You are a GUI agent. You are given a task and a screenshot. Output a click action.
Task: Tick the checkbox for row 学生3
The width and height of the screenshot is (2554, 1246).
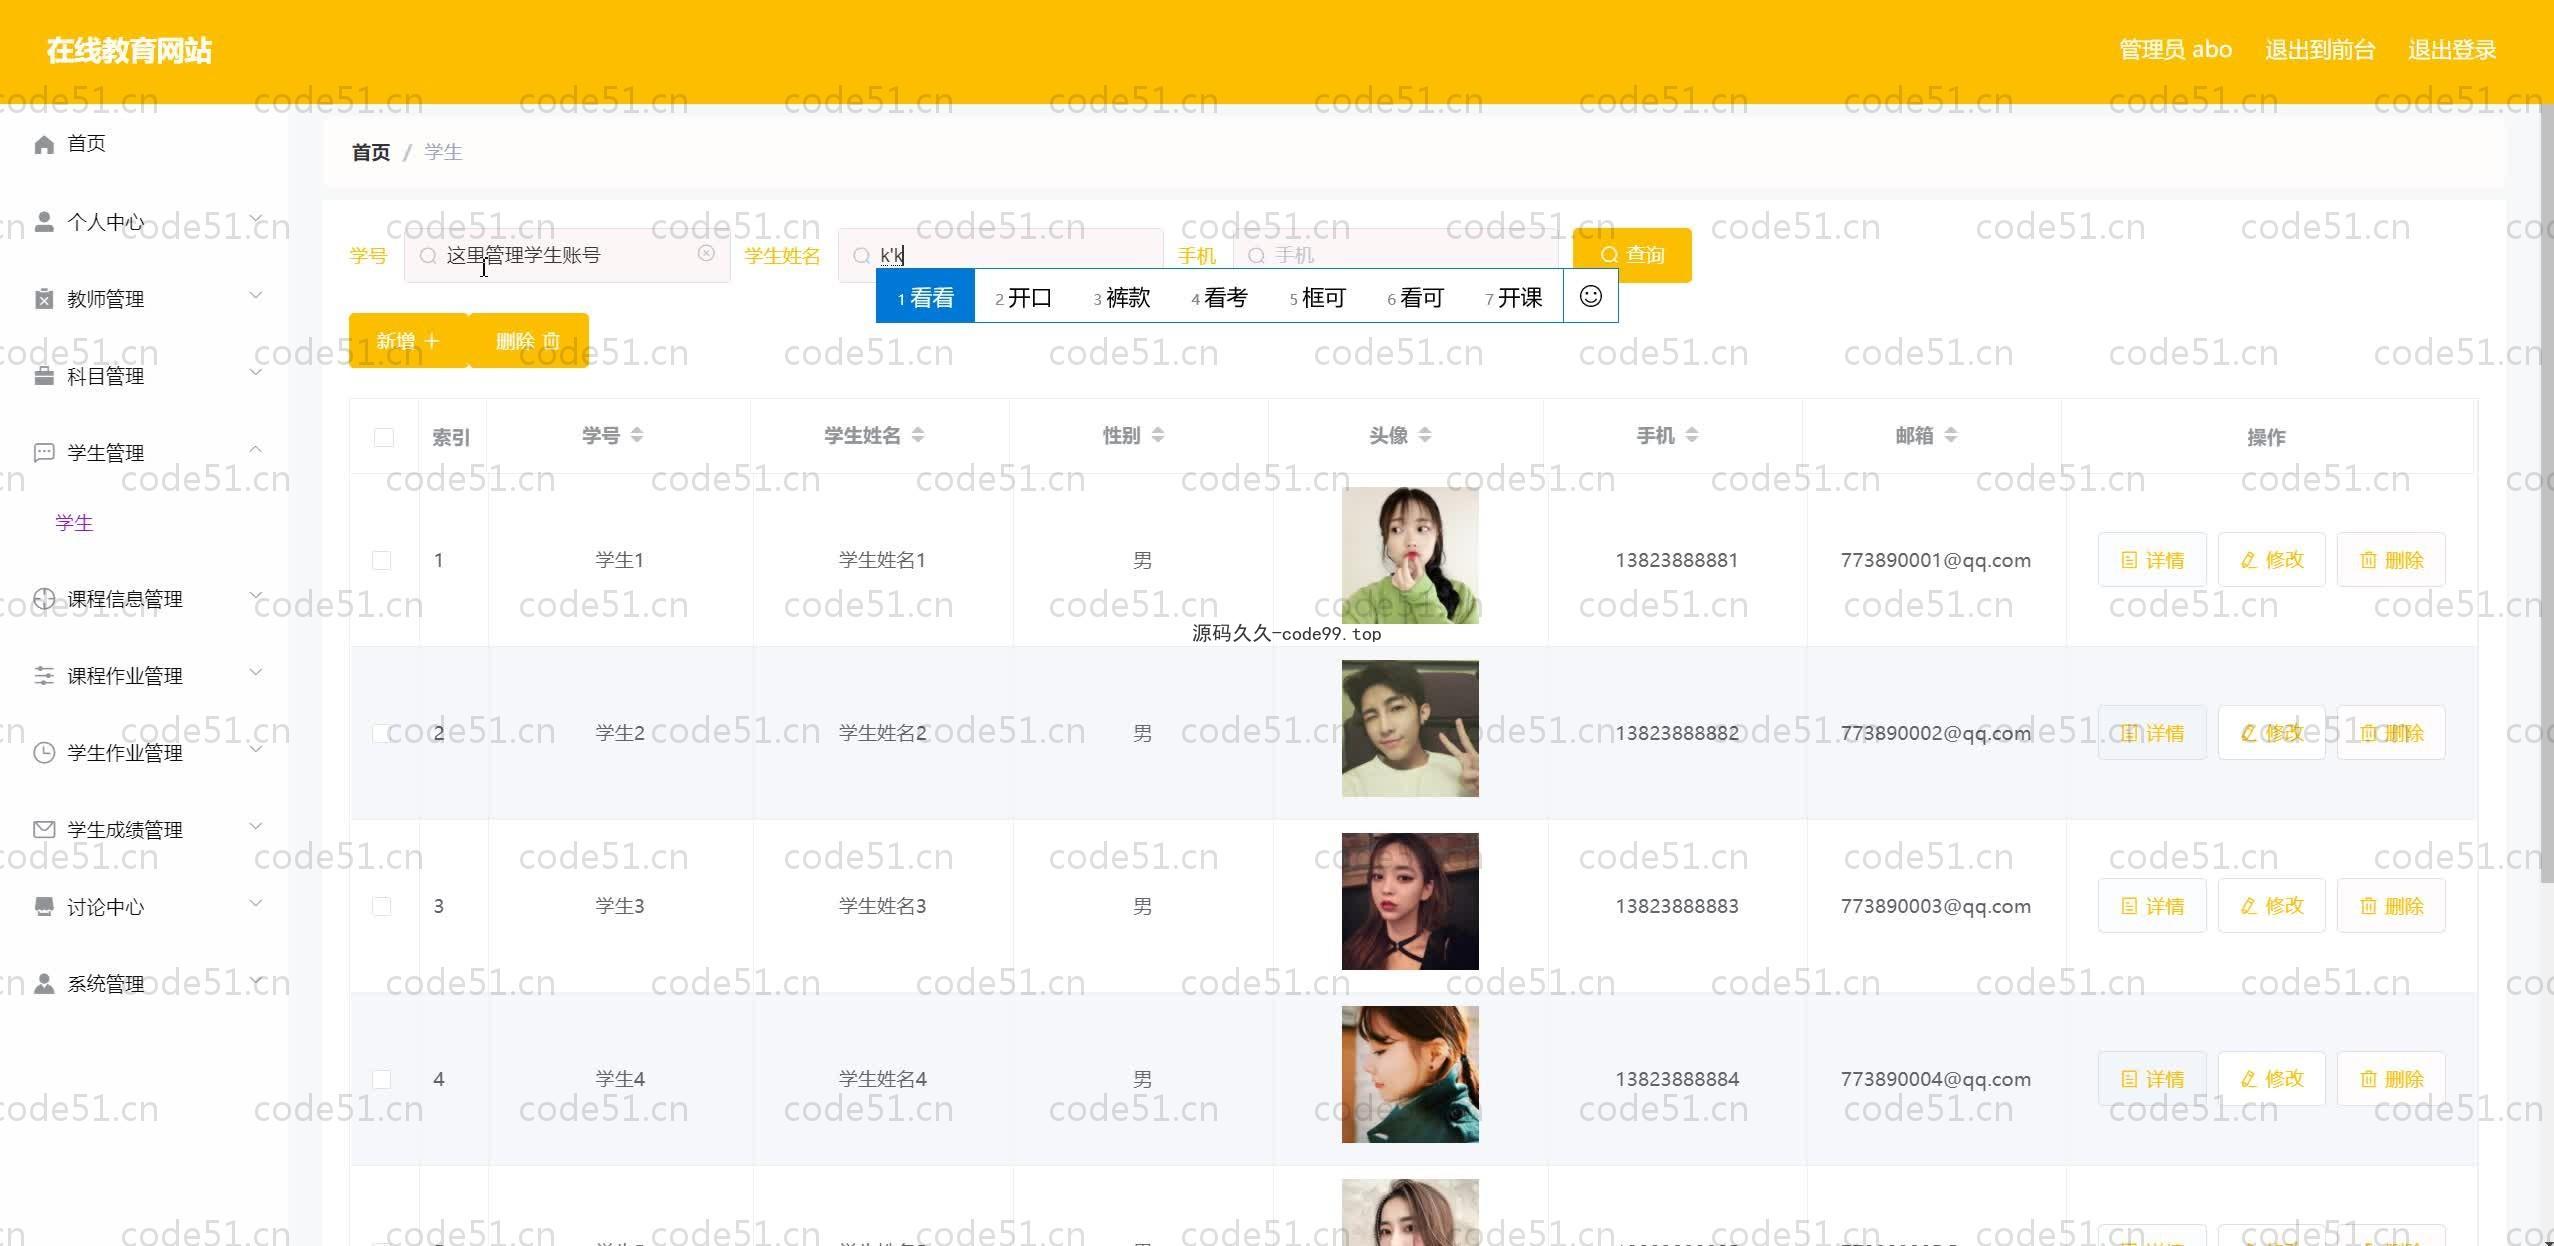382,906
